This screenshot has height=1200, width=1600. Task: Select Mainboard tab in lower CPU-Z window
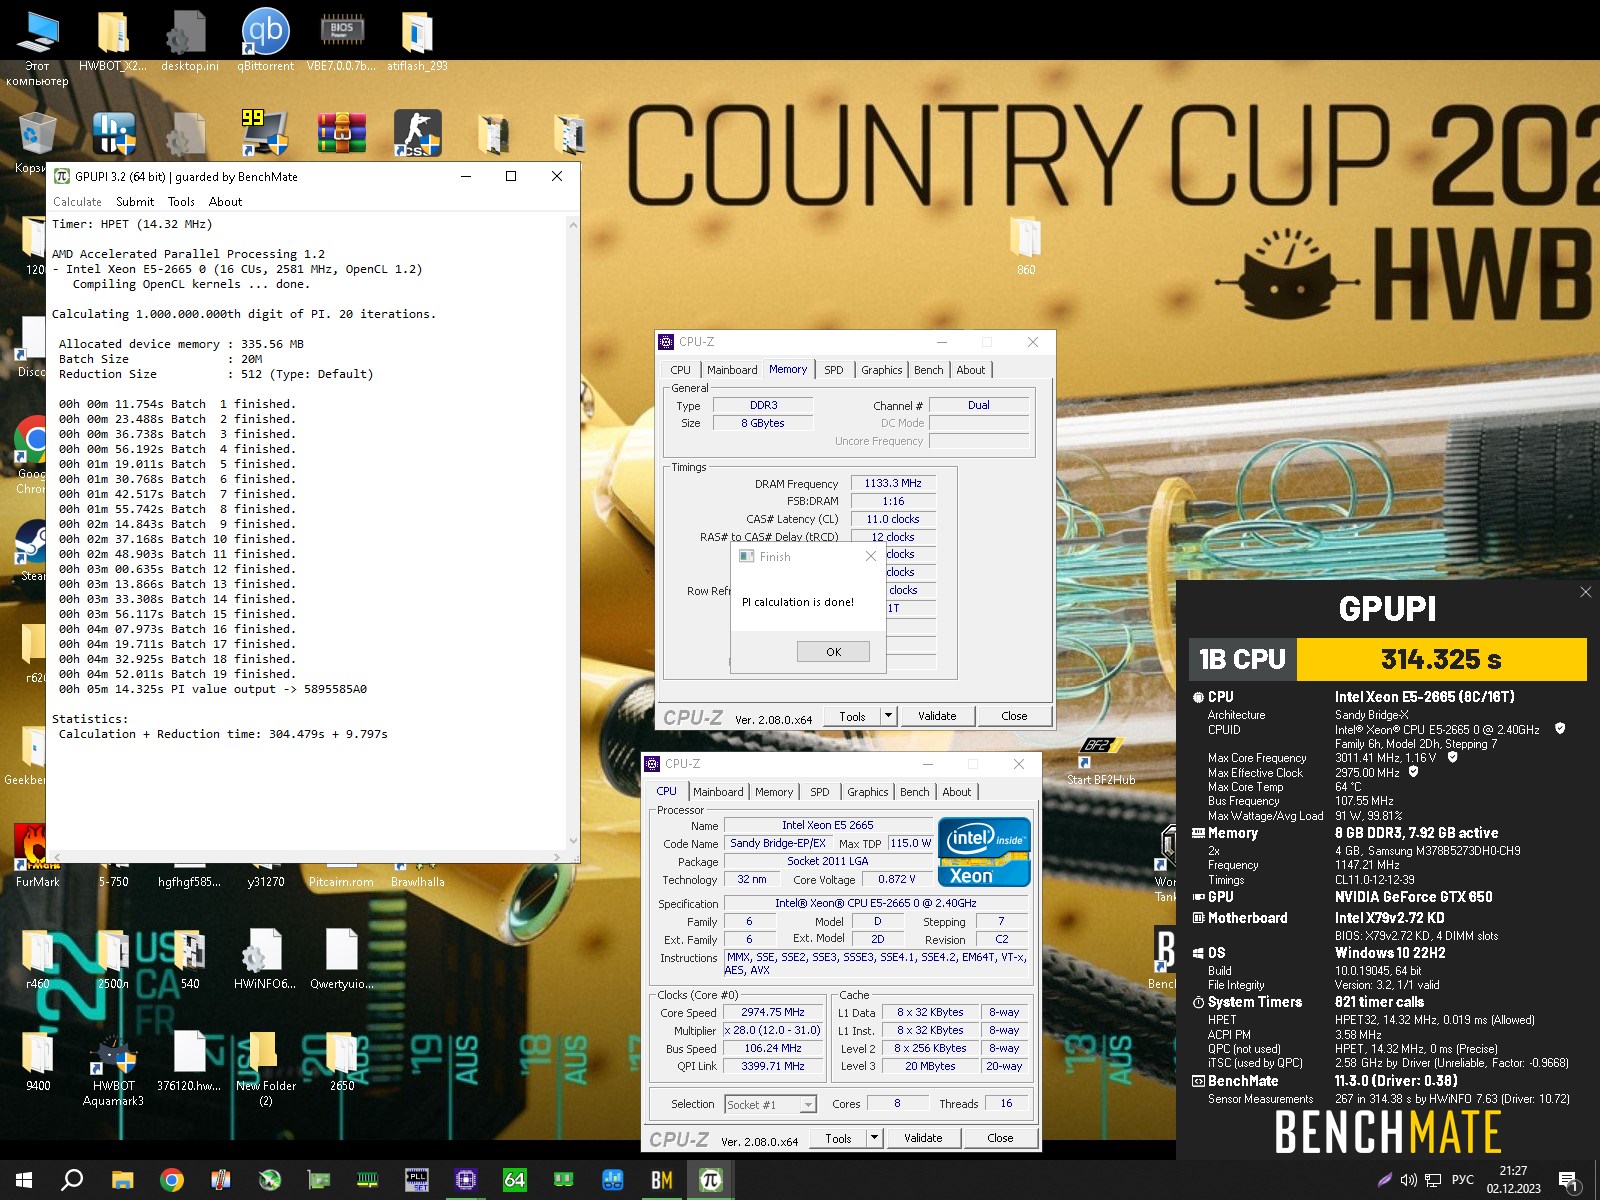pyautogui.click(x=718, y=792)
